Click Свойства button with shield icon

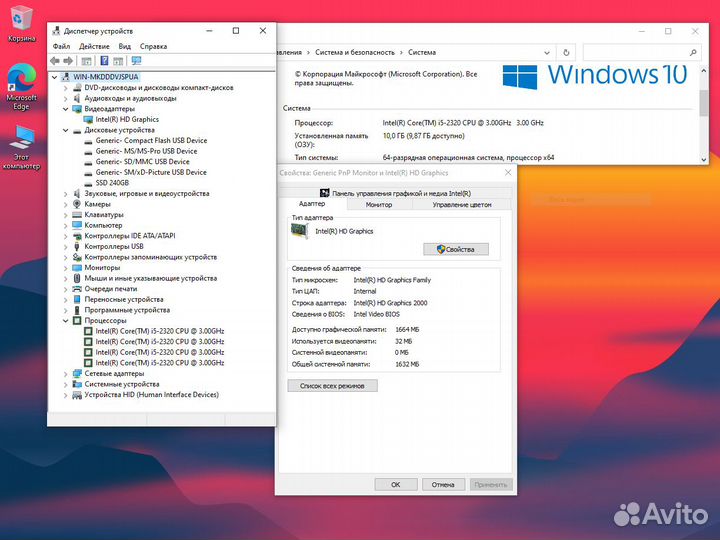pyautogui.click(x=456, y=249)
